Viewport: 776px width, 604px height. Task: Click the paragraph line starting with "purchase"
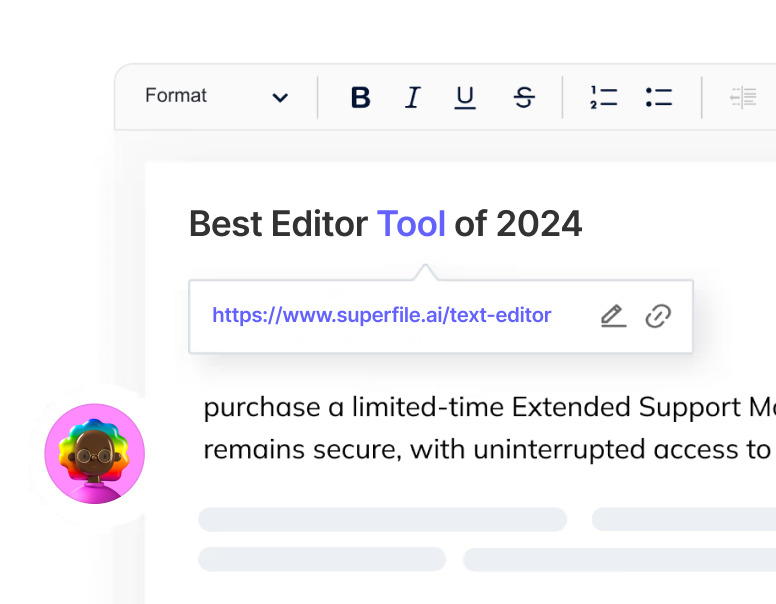[x=480, y=408]
